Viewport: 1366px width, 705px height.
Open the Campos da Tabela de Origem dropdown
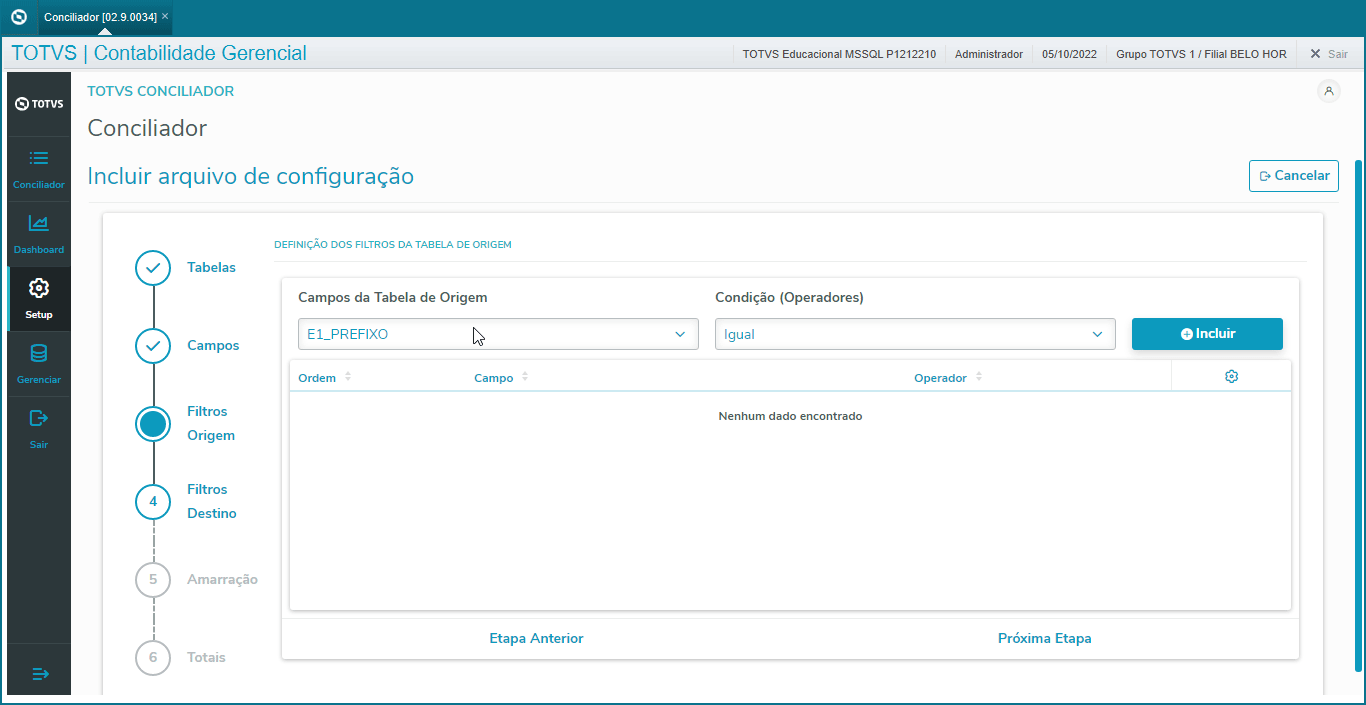498,334
